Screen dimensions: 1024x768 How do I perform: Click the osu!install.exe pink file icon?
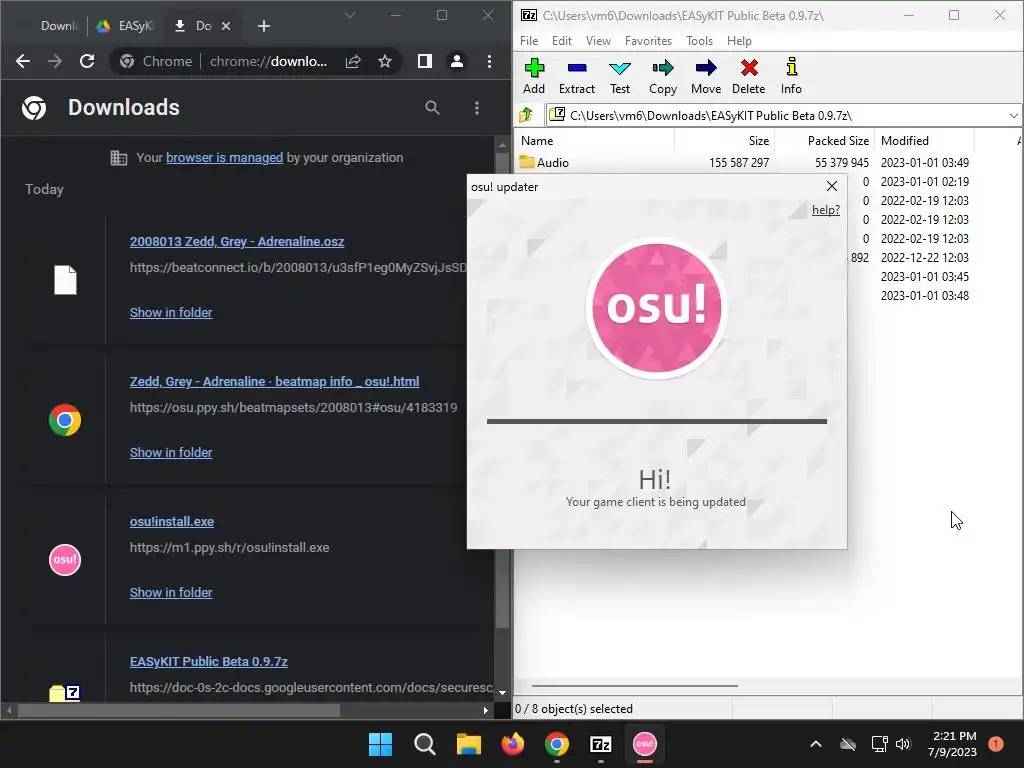point(65,560)
